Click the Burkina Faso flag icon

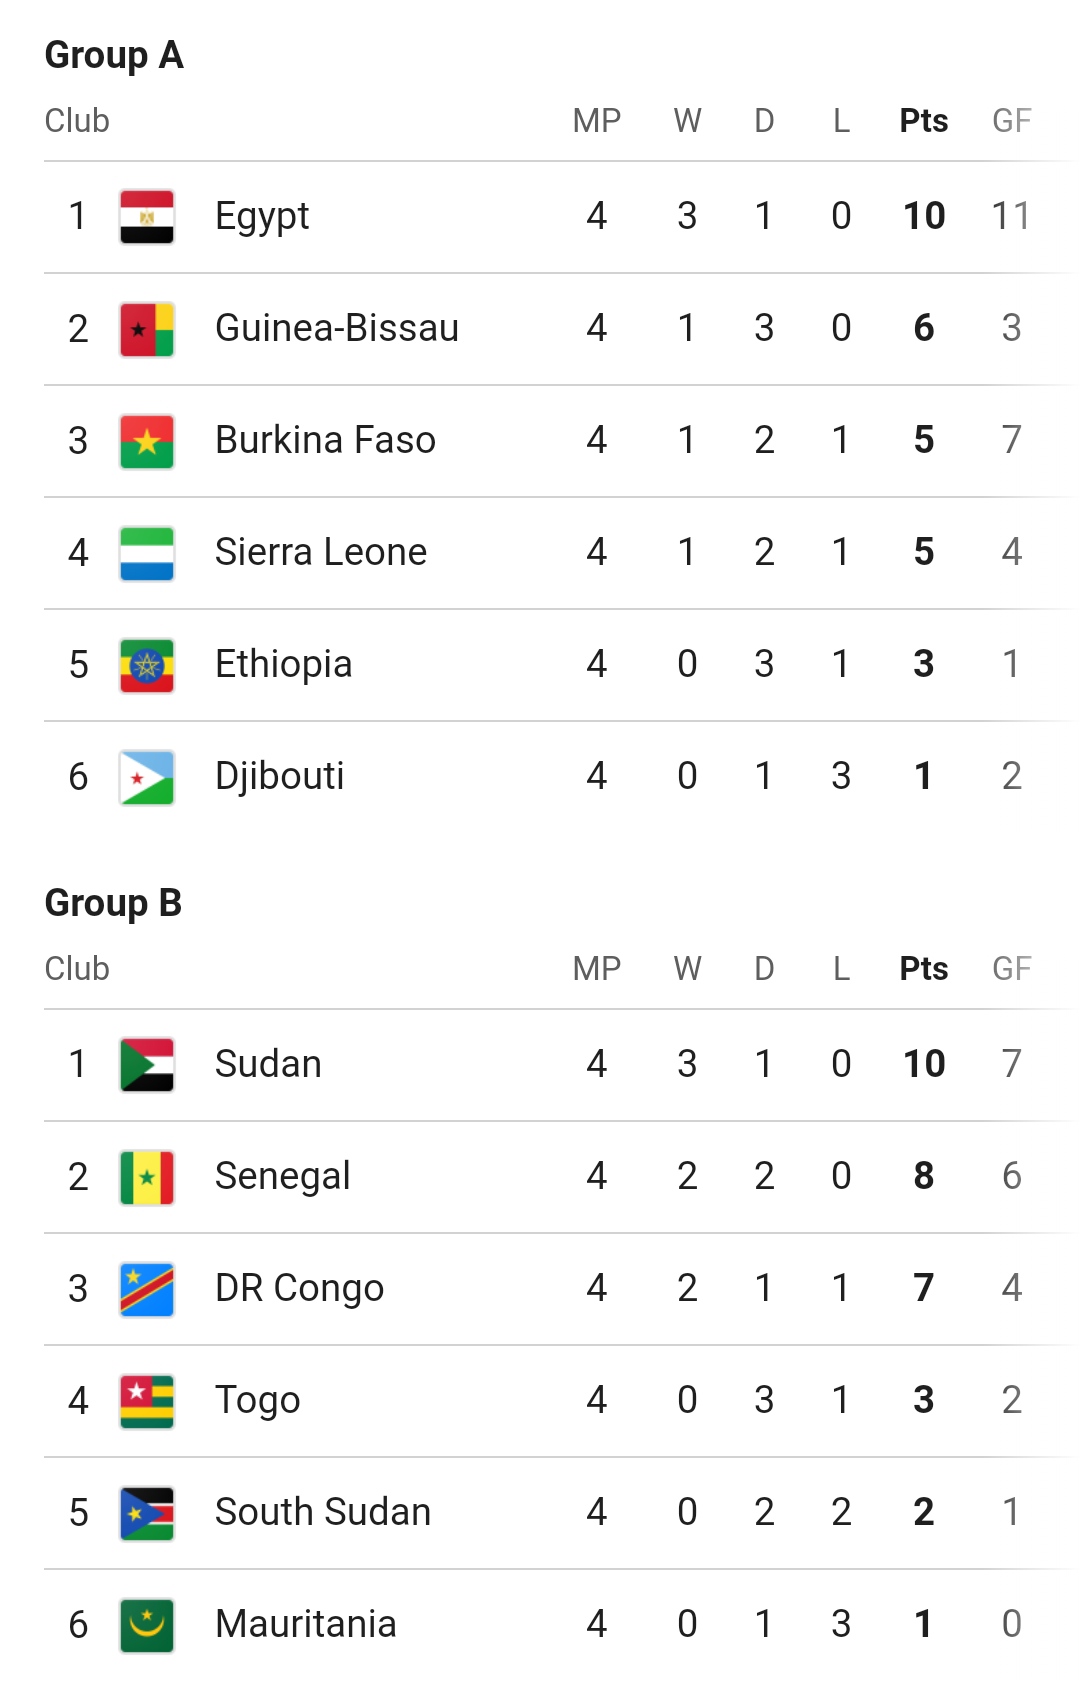tap(147, 441)
